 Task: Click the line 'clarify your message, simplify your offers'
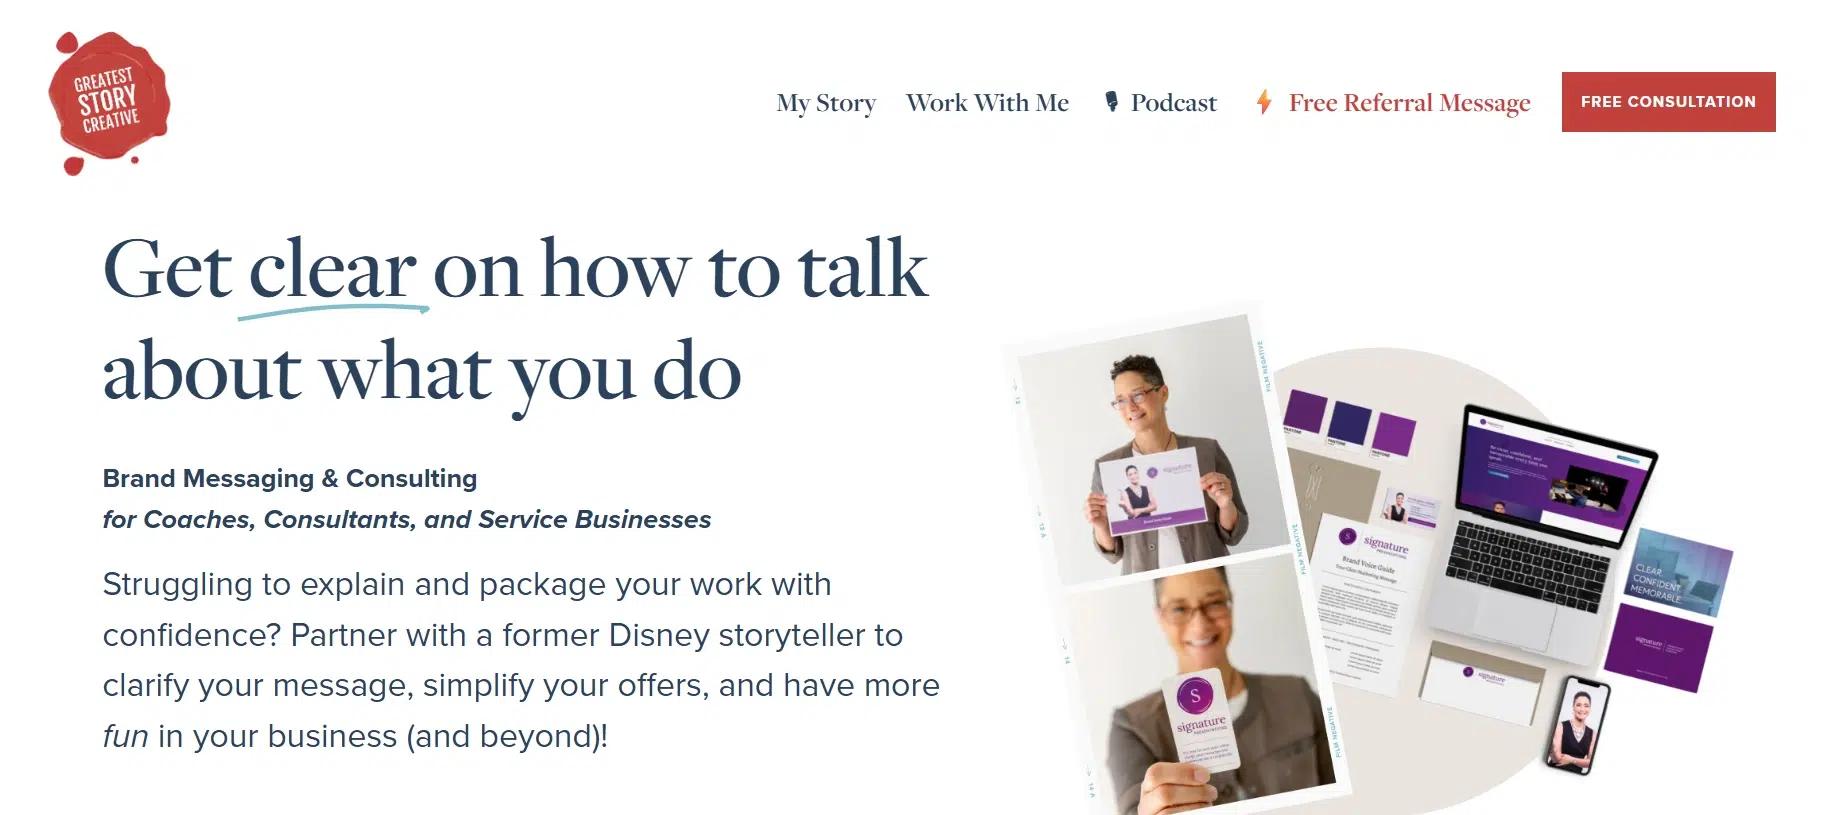521,686
